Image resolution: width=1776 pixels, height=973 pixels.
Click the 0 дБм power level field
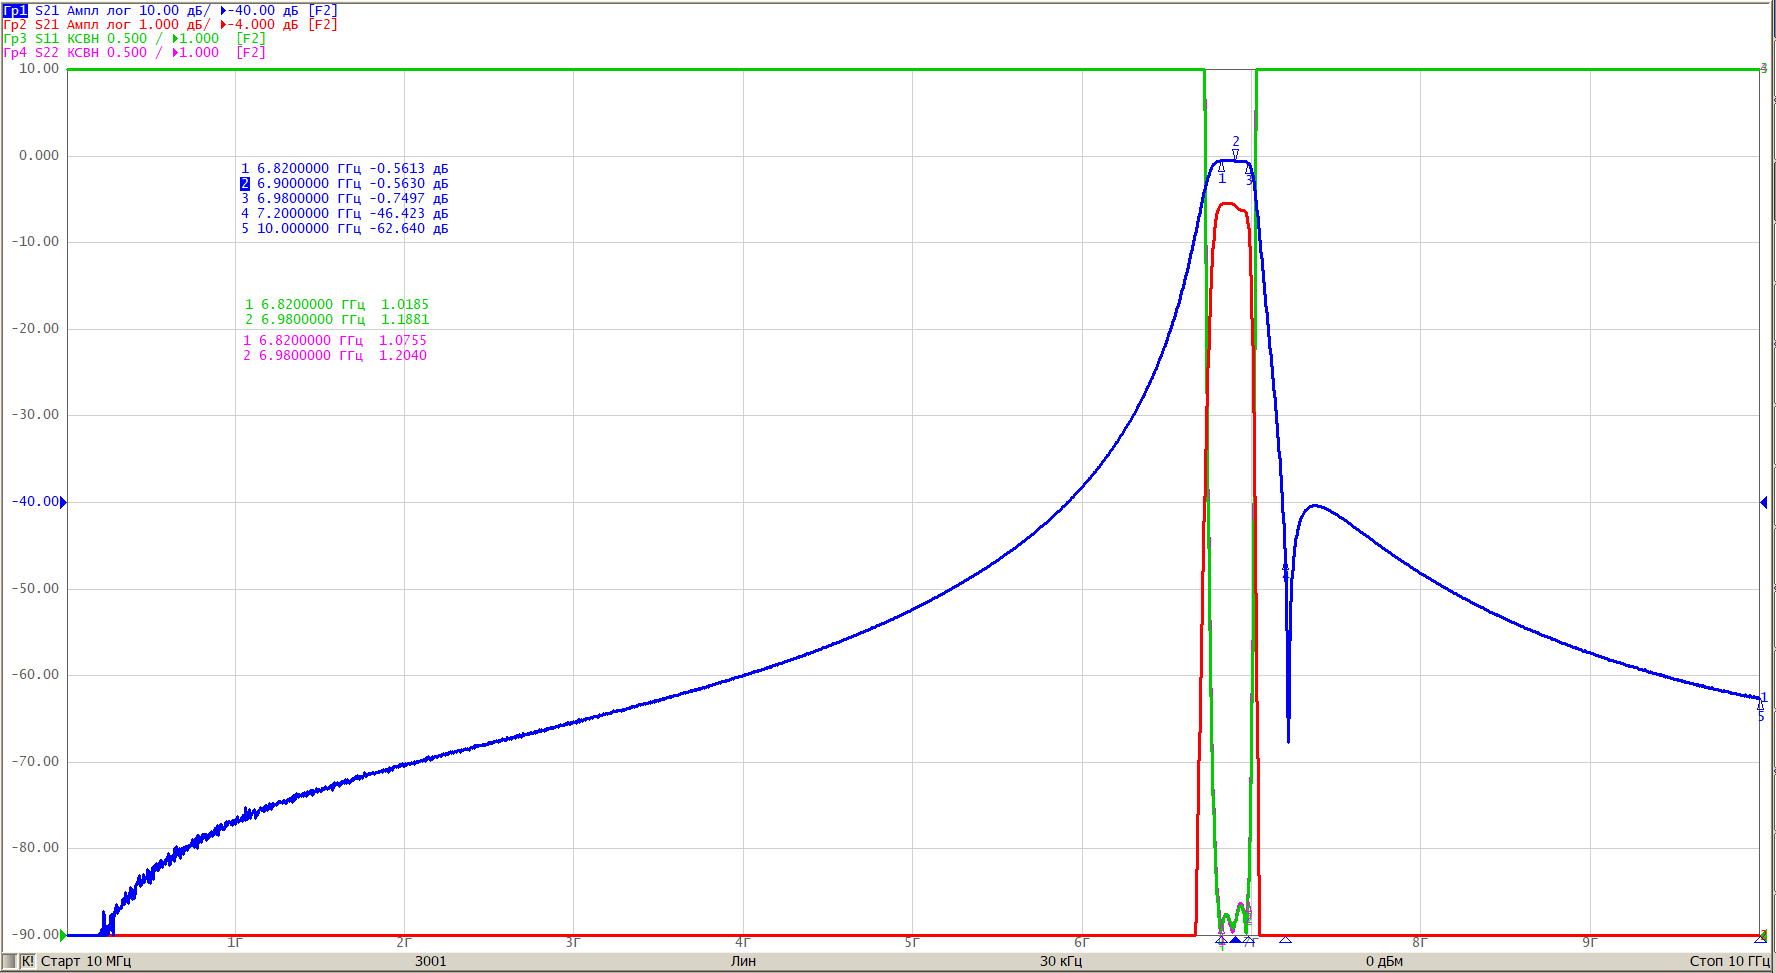click(1384, 961)
